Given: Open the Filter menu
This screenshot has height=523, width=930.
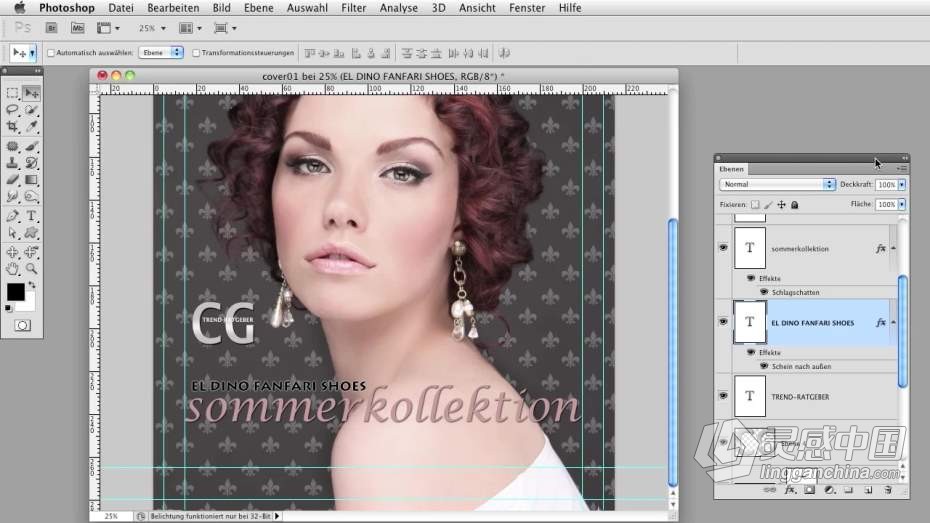Looking at the screenshot, I should [x=353, y=8].
